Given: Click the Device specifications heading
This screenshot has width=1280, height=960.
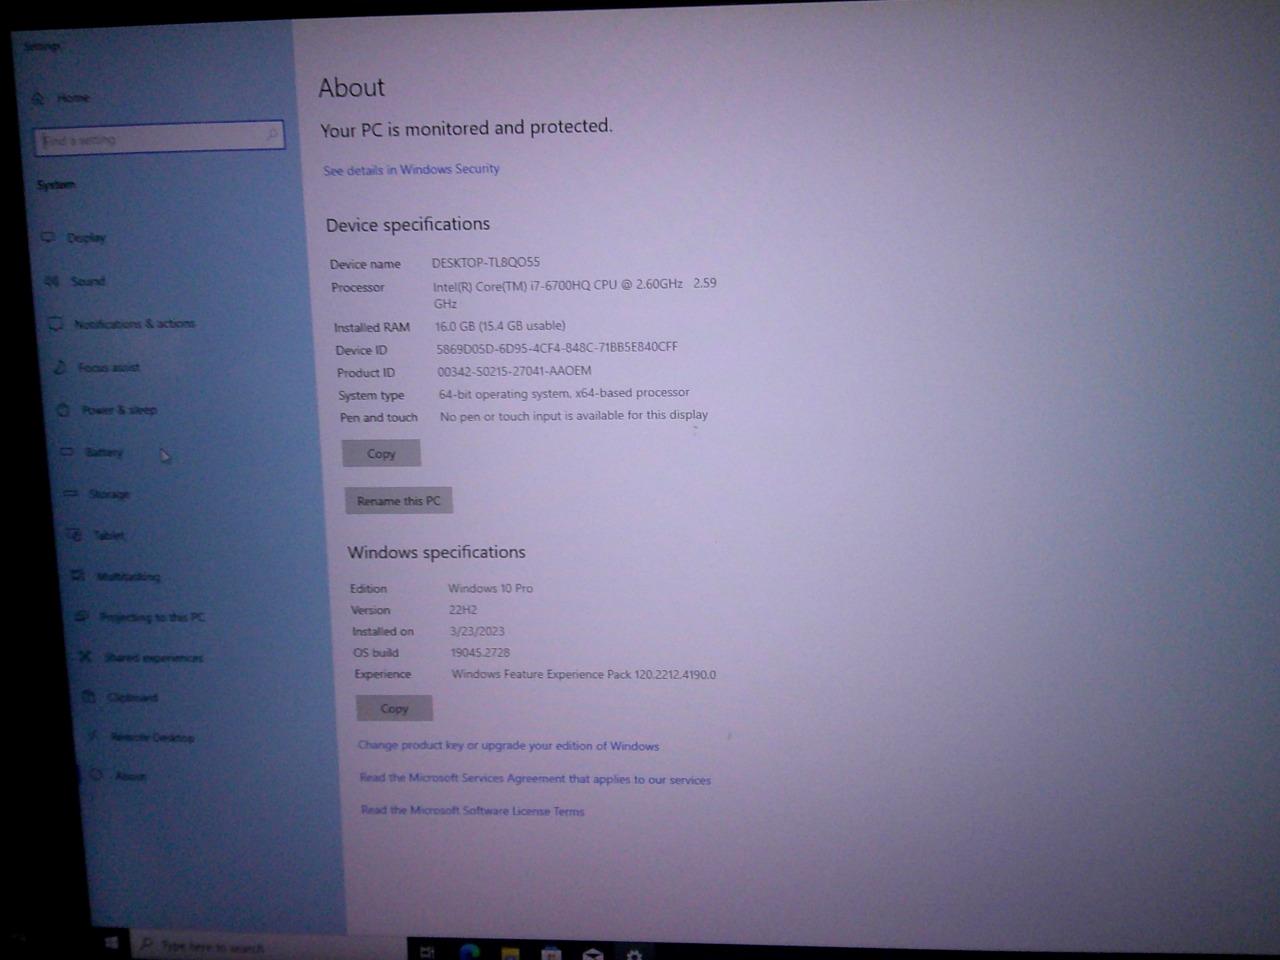Looking at the screenshot, I should click(x=408, y=225).
